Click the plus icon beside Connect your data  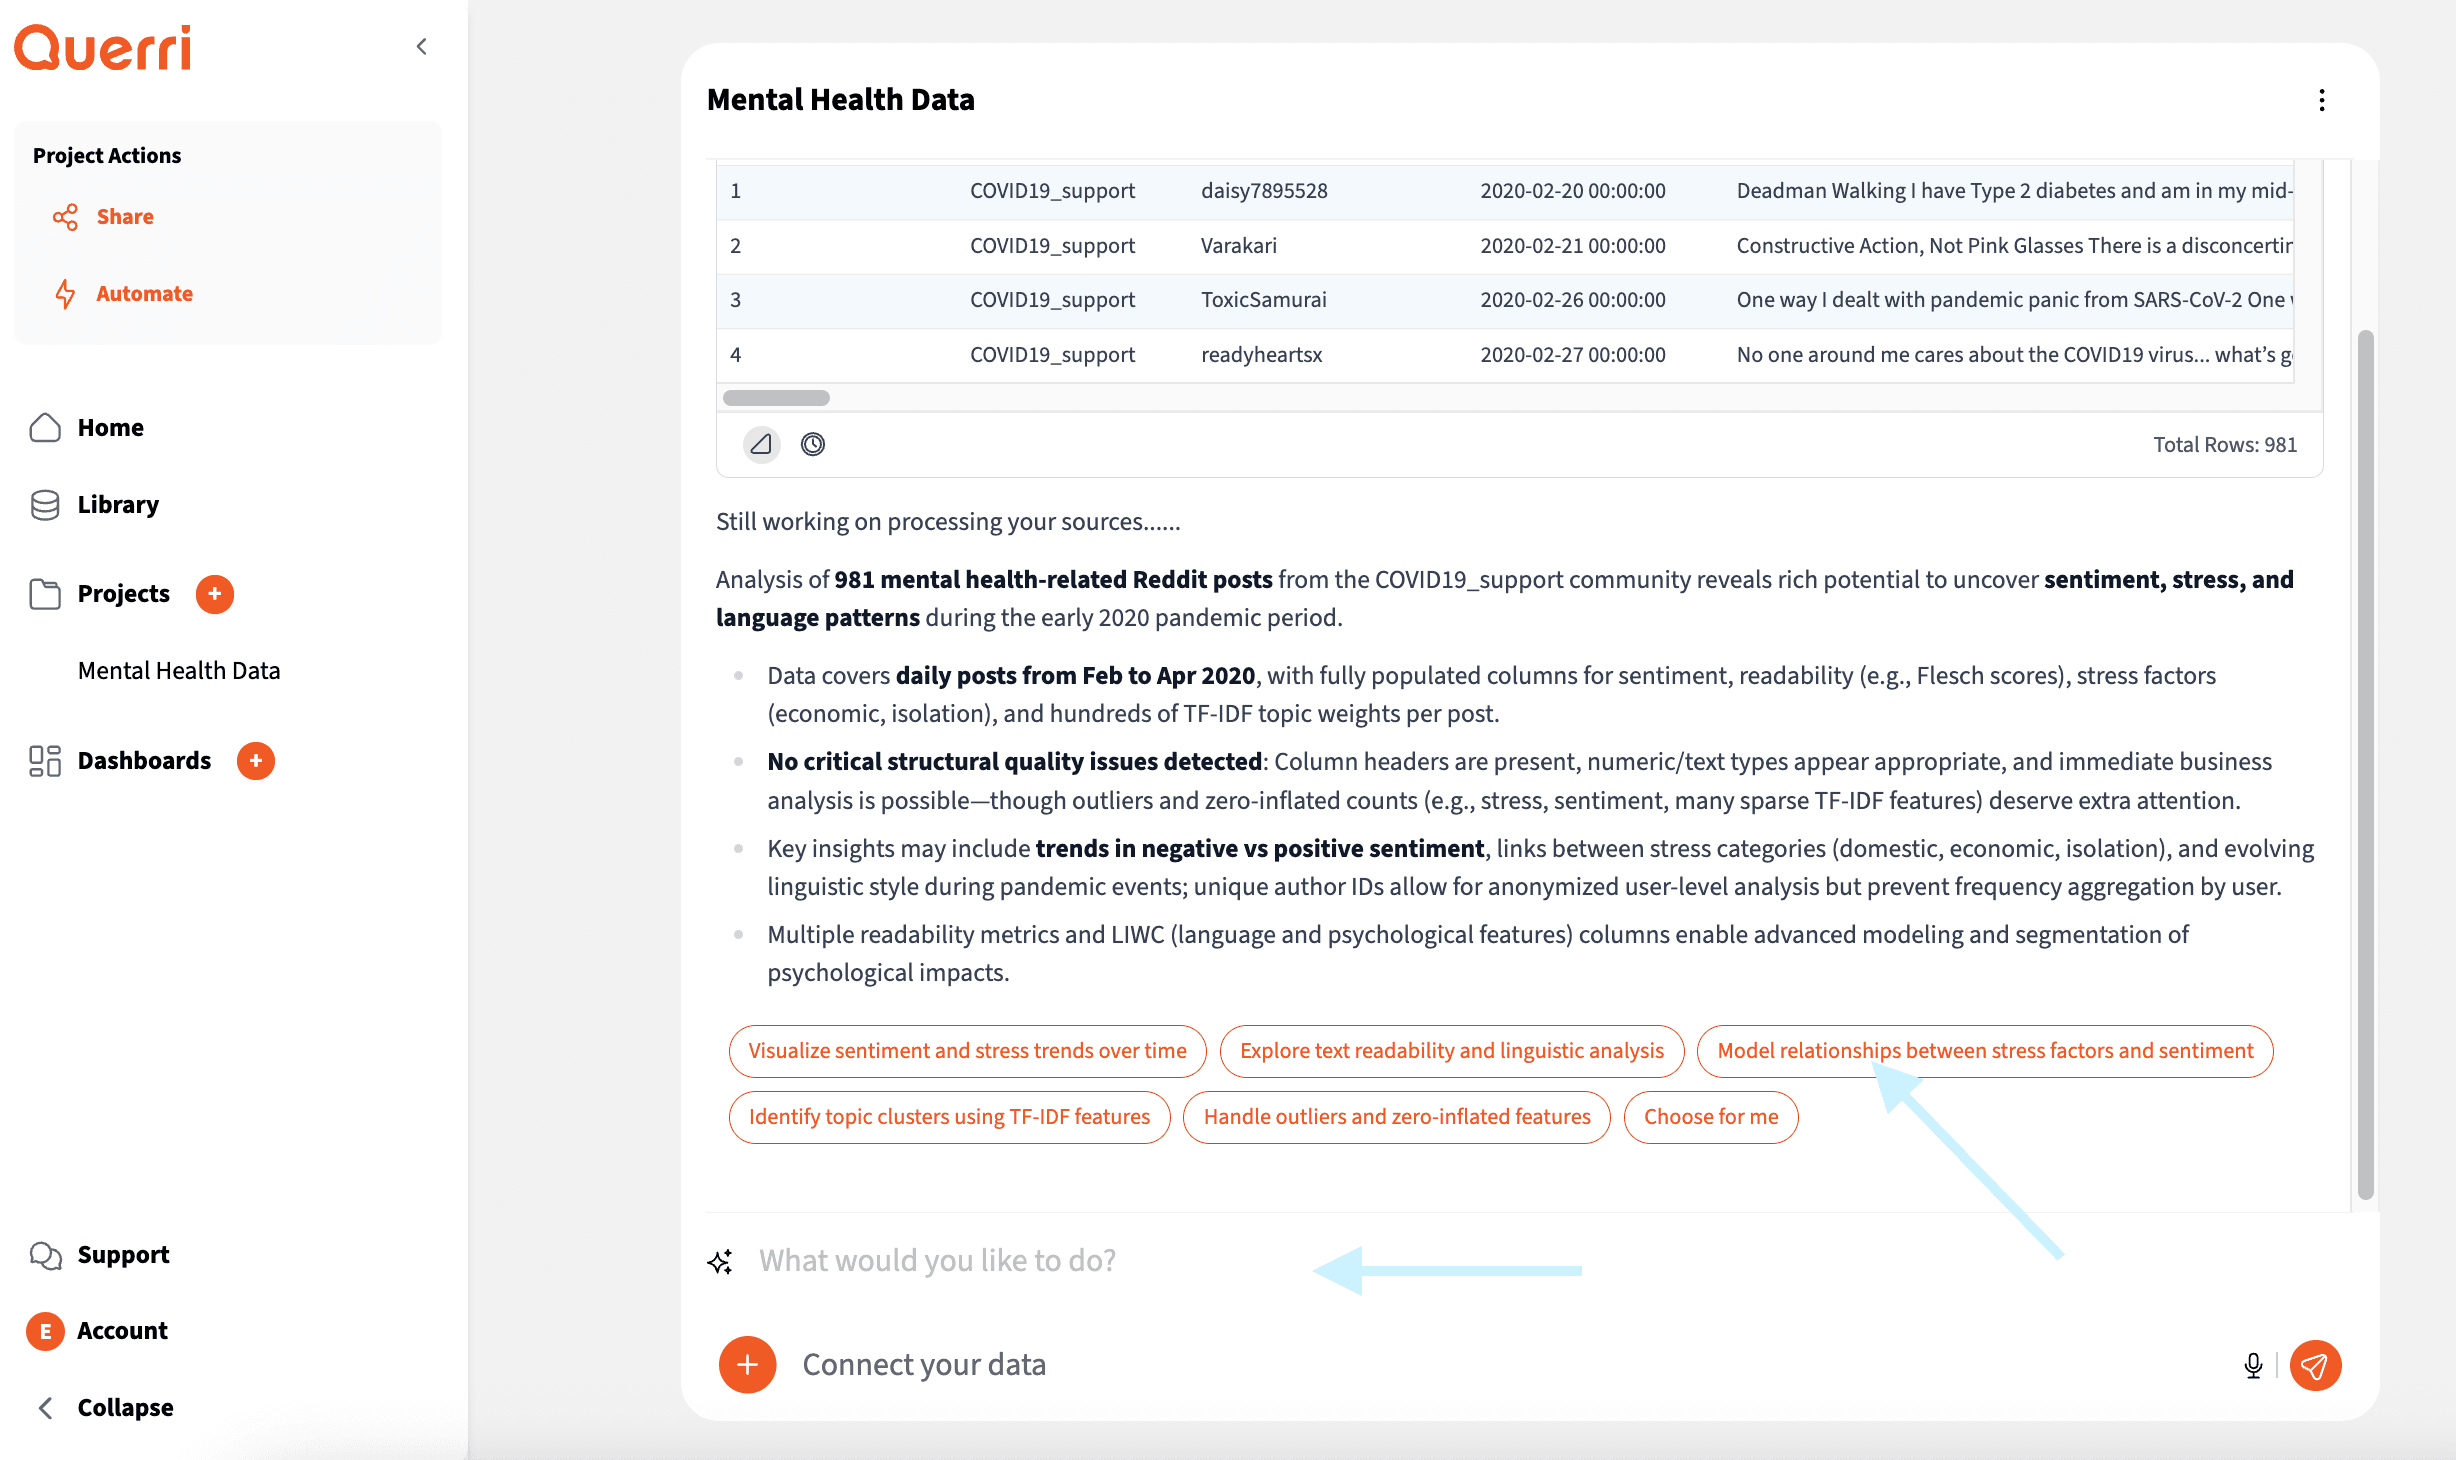click(x=747, y=1365)
